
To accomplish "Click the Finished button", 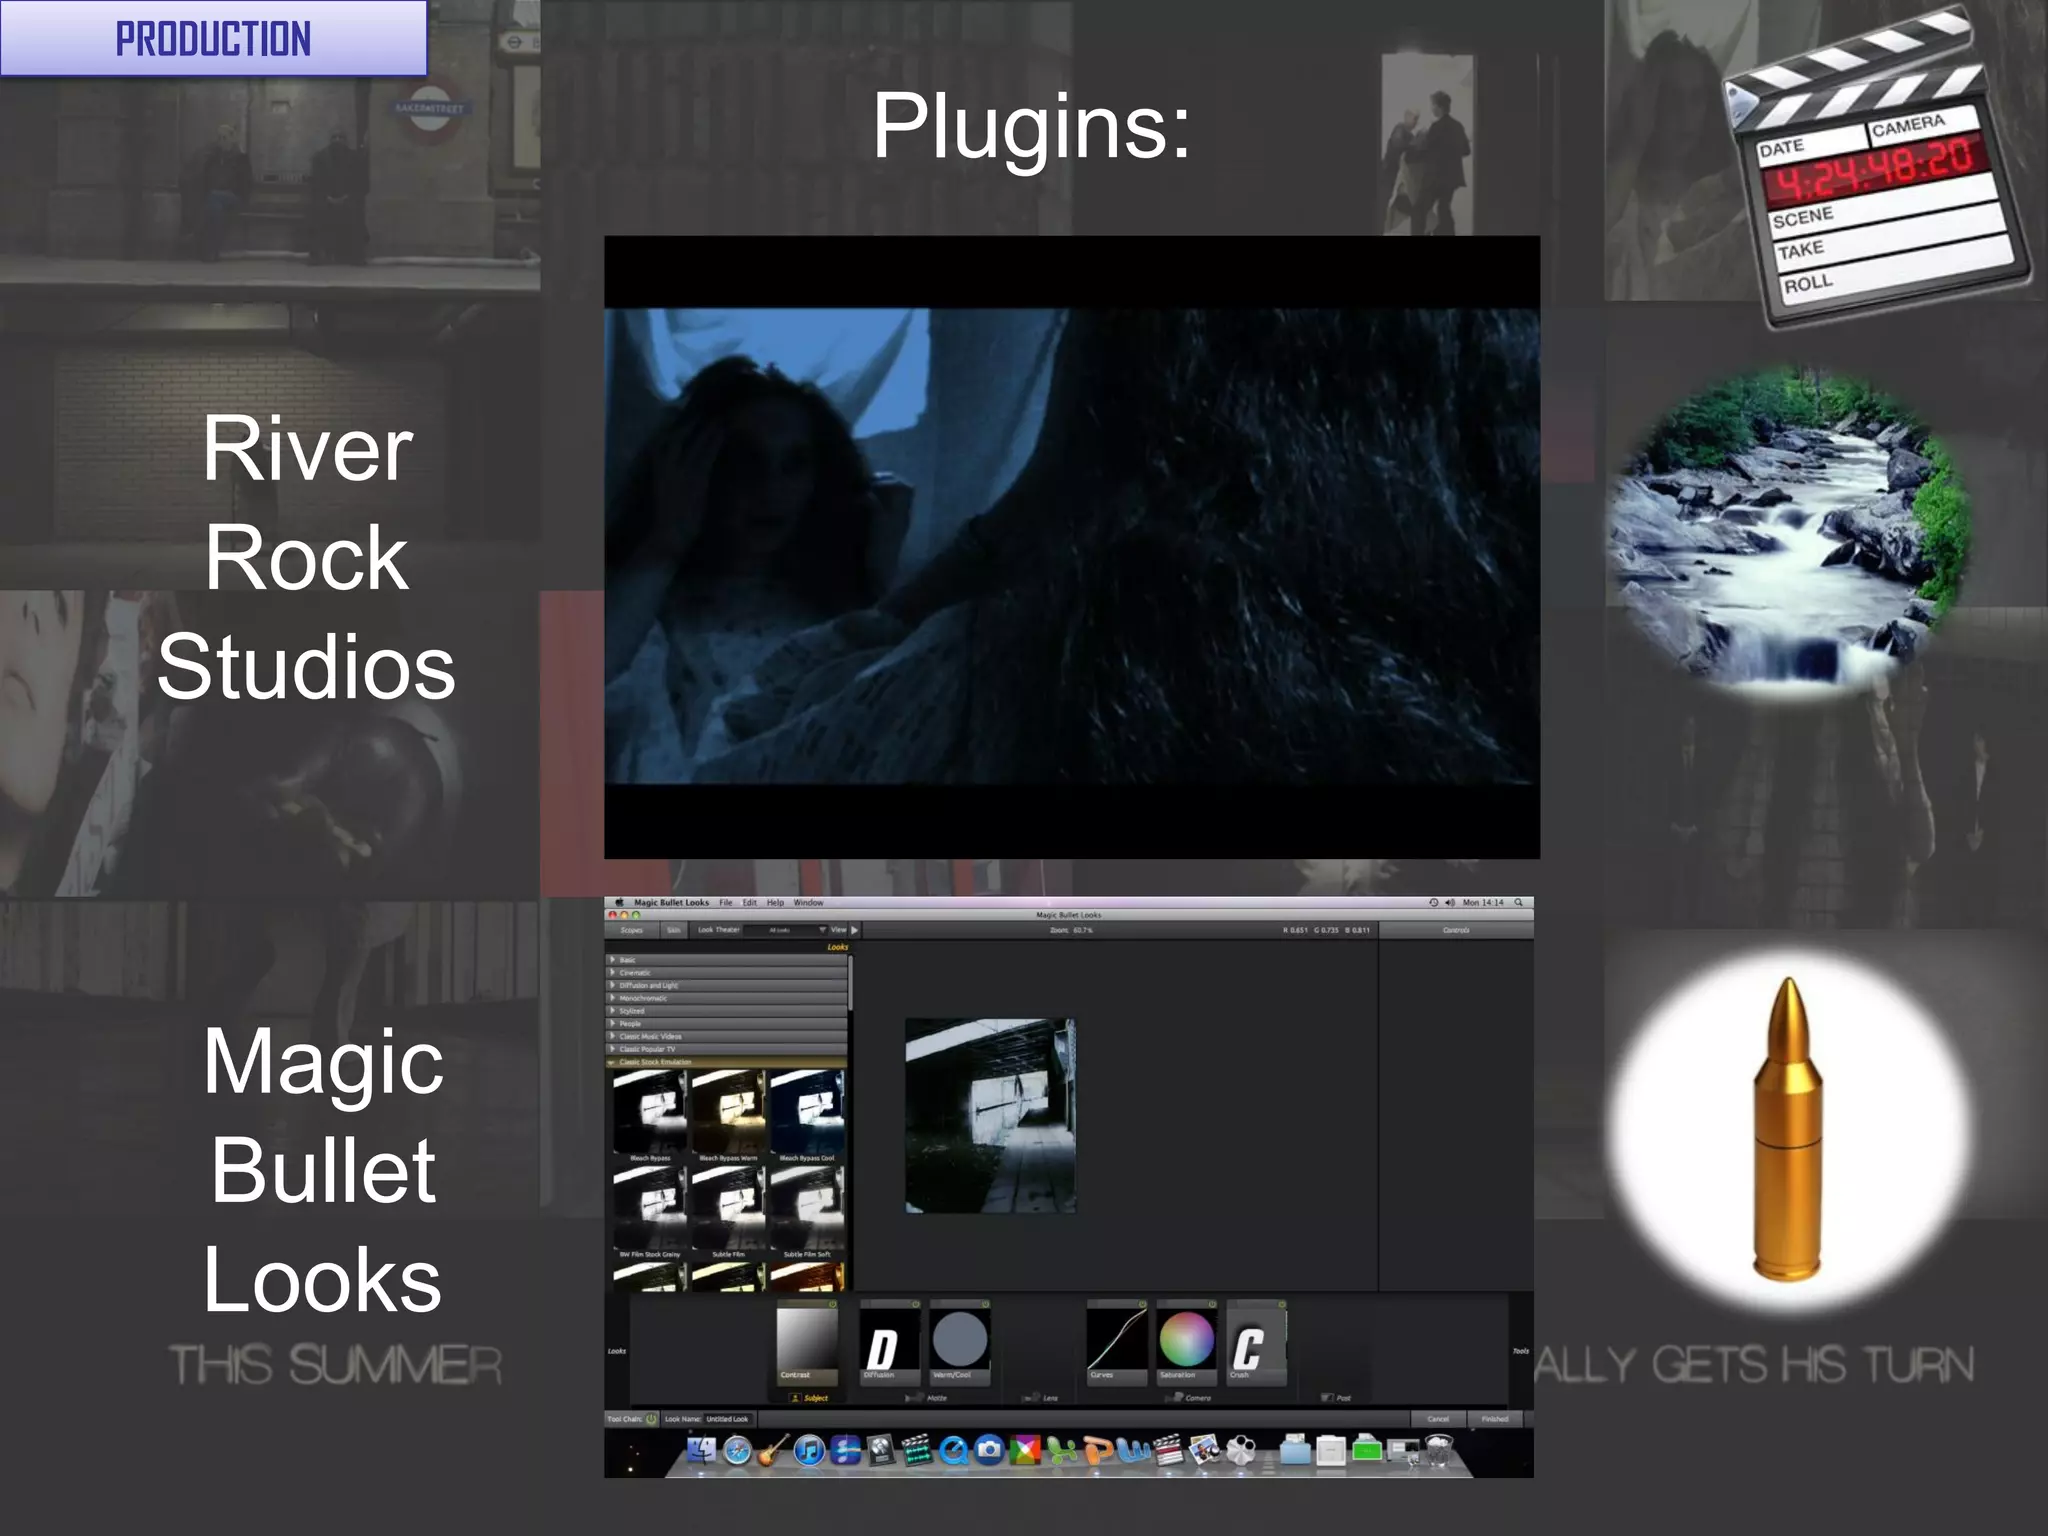I will (1495, 1419).
